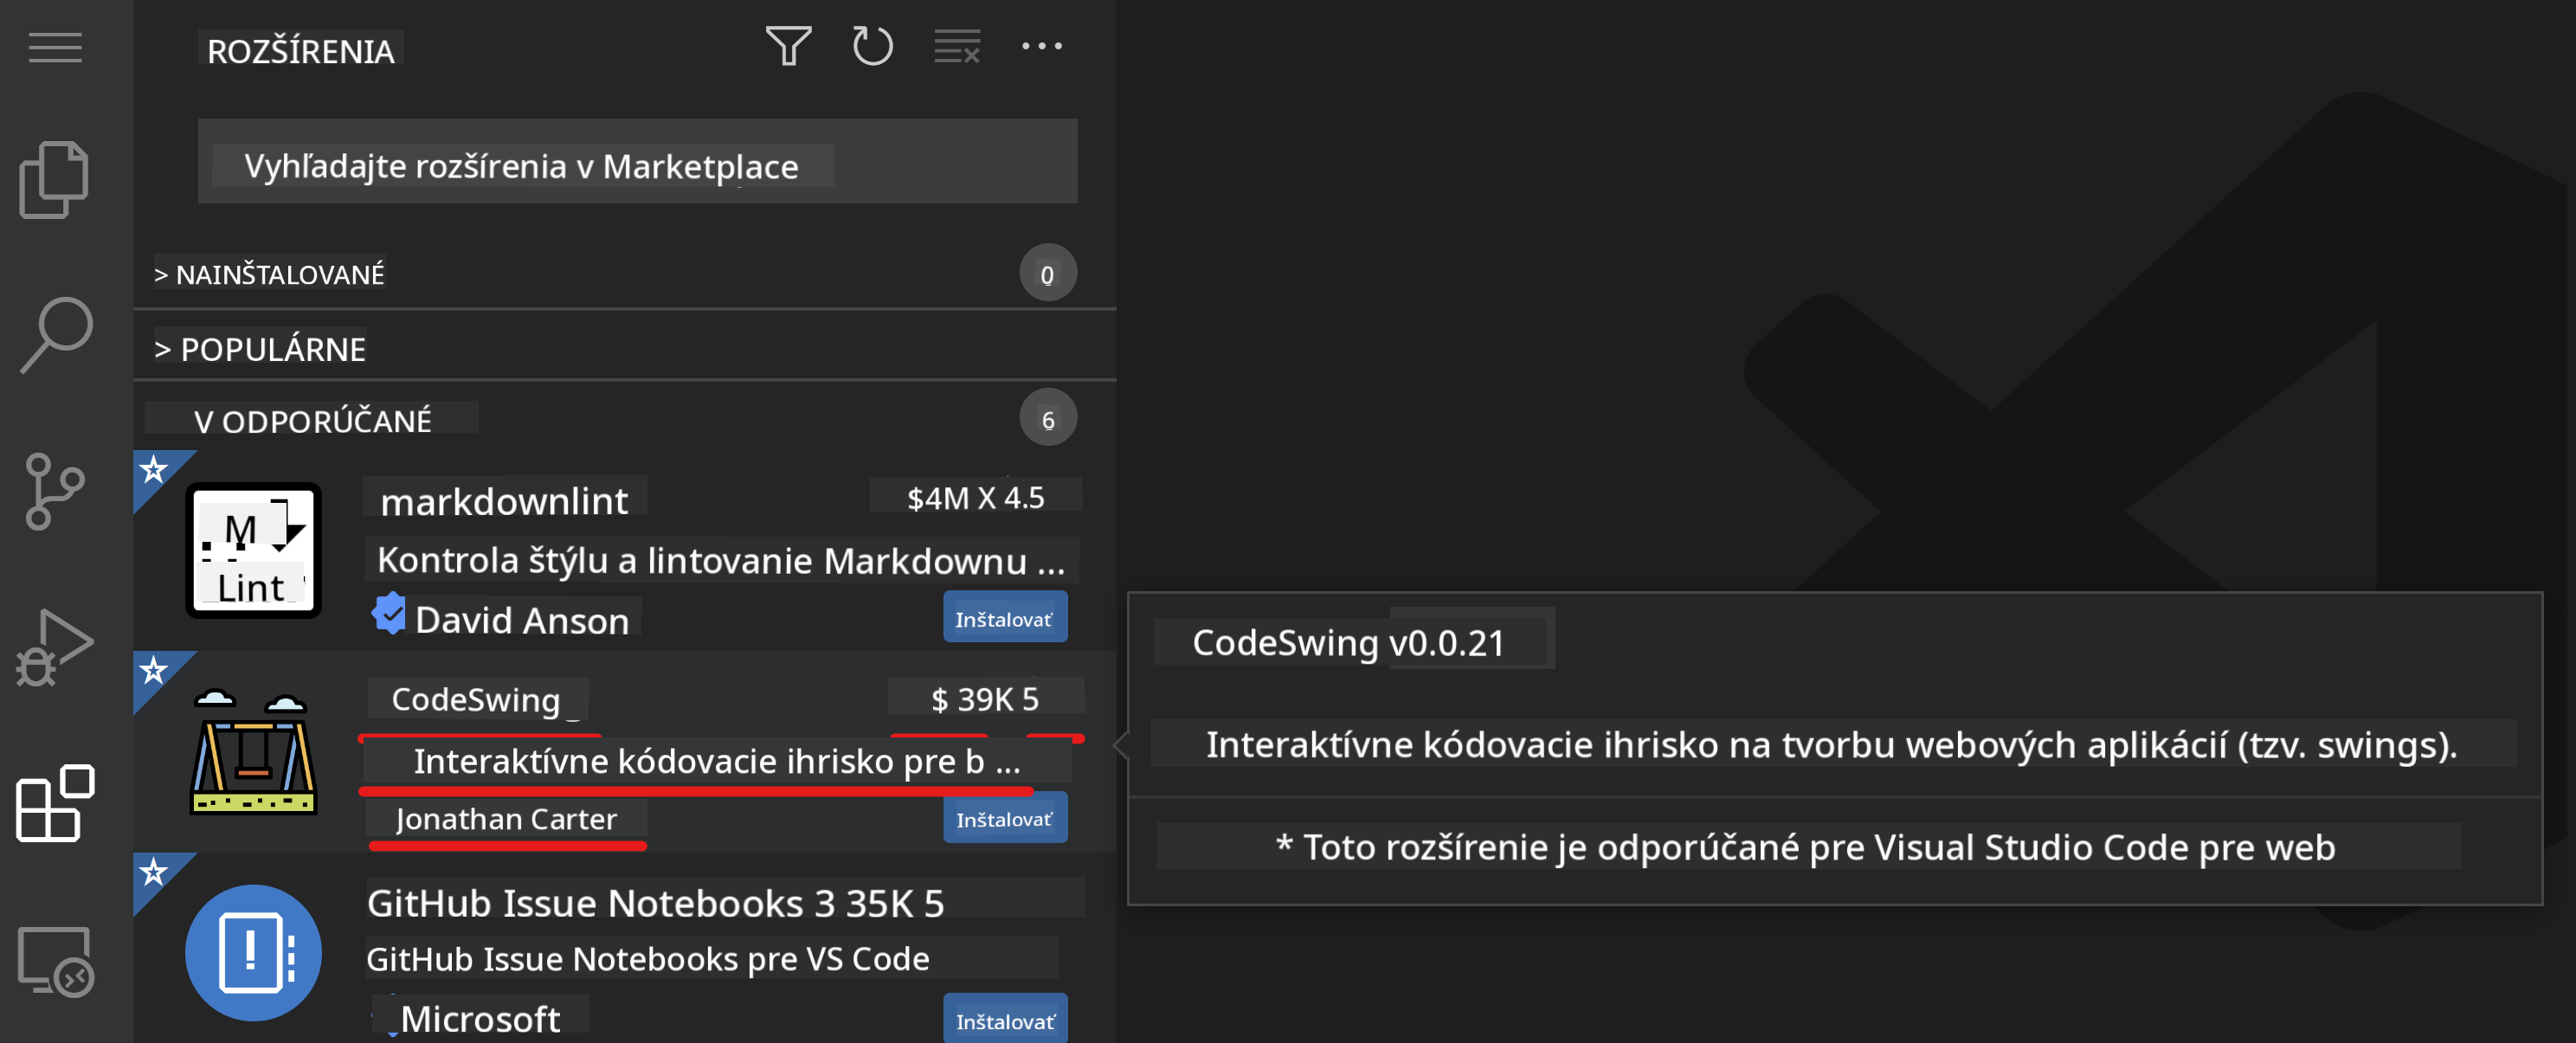The width and height of the screenshot is (2576, 1043).
Task: Select the markdownlint extension thumbnail
Action: [x=253, y=551]
